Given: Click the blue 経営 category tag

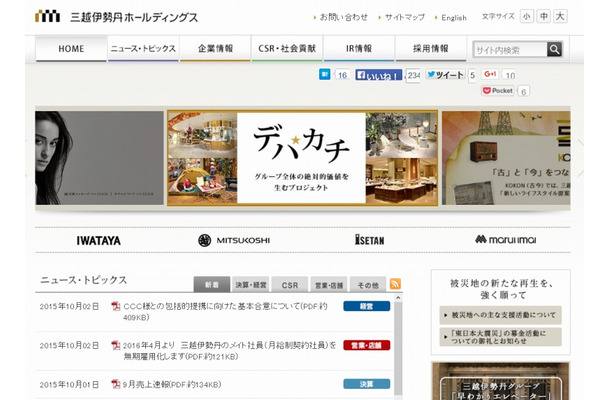Looking at the screenshot, I should pos(366,306).
